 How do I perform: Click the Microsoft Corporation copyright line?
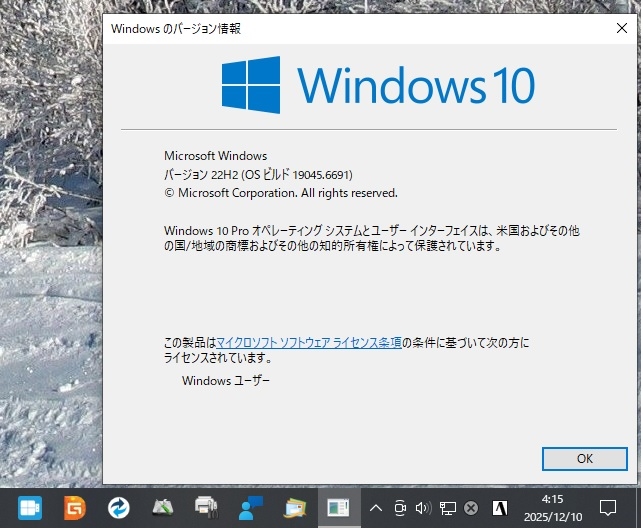pos(280,193)
